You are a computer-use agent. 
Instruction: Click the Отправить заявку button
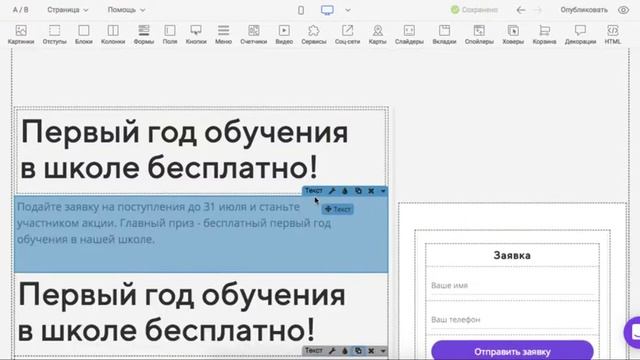click(512, 351)
